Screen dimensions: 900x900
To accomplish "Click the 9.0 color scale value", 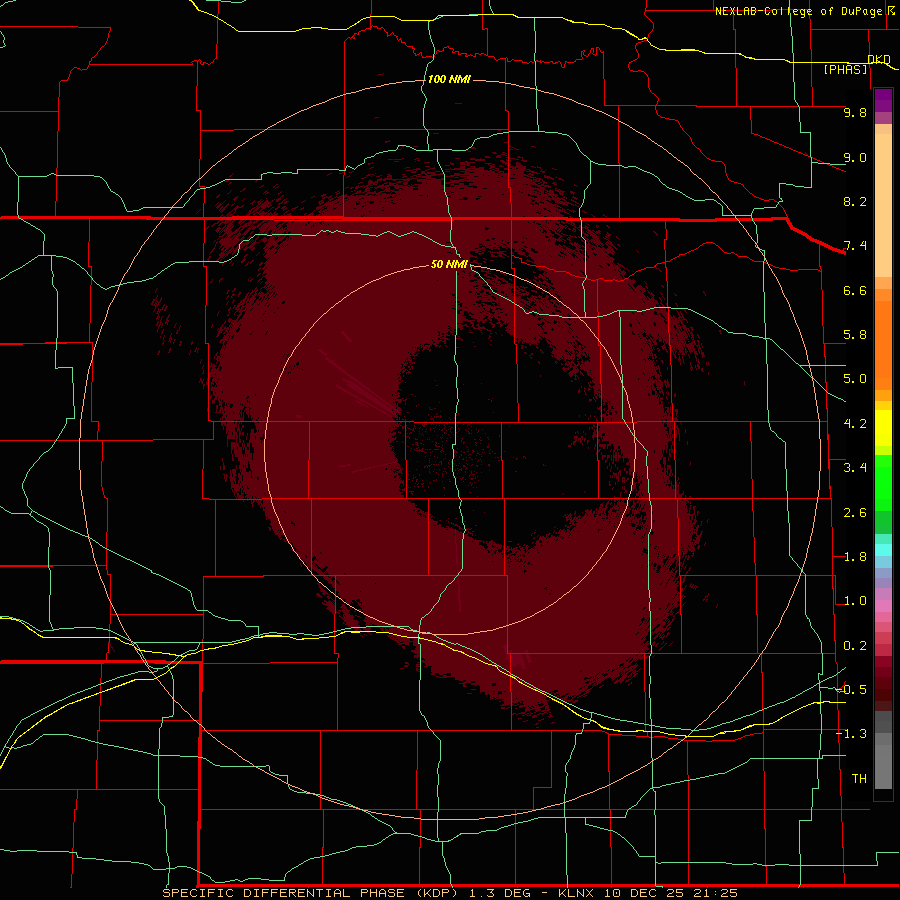I will pyautogui.click(x=855, y=157).
